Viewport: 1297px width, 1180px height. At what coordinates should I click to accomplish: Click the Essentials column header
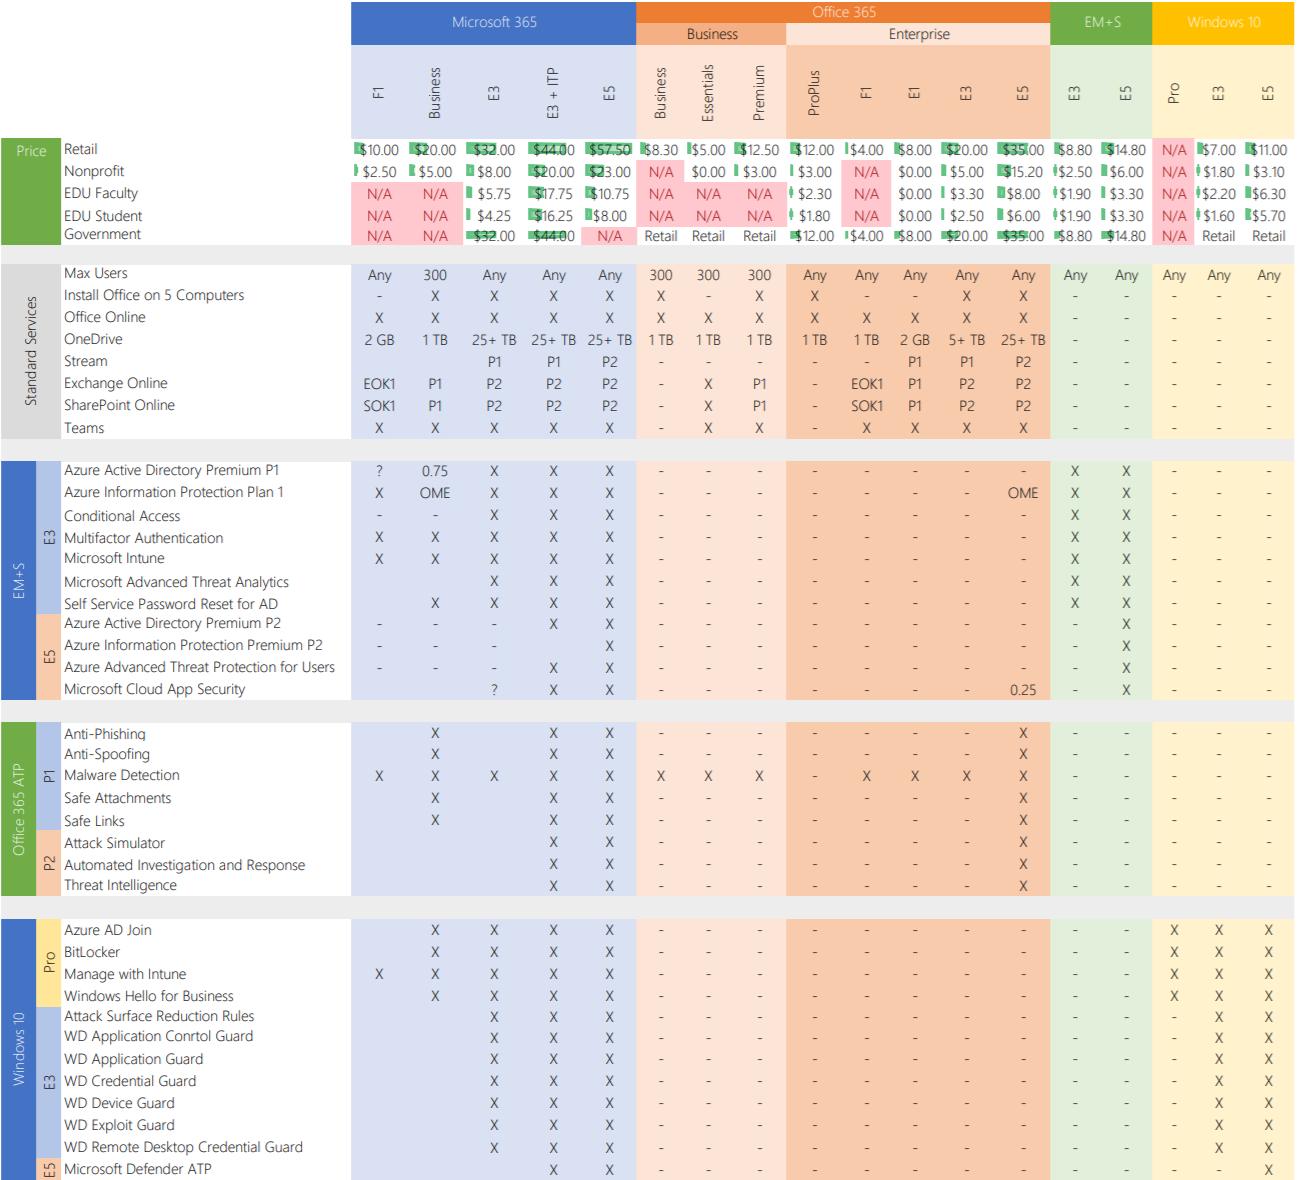pos(708,93)
